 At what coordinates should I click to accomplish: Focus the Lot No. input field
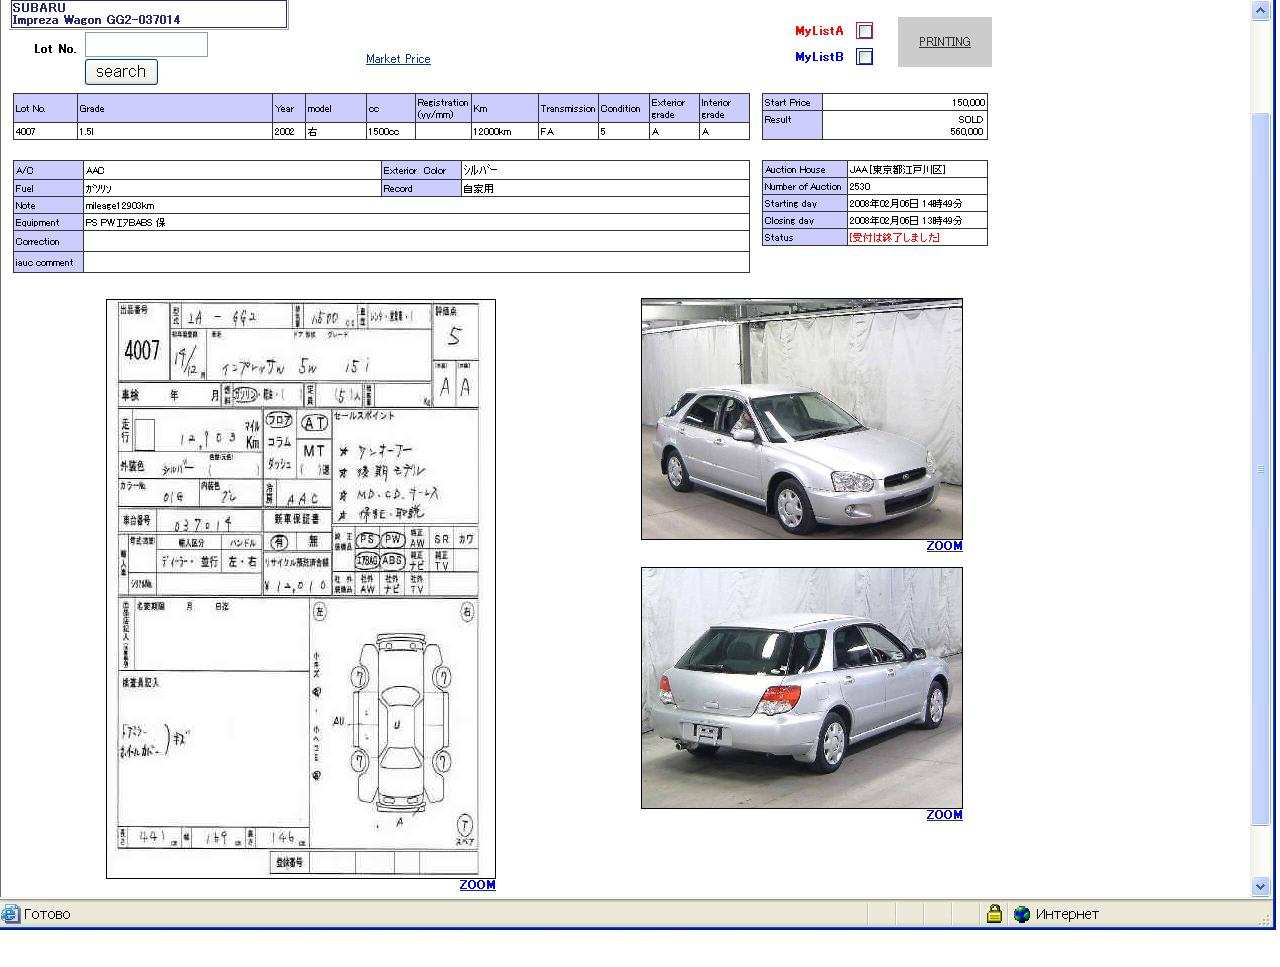pos(146,44)
